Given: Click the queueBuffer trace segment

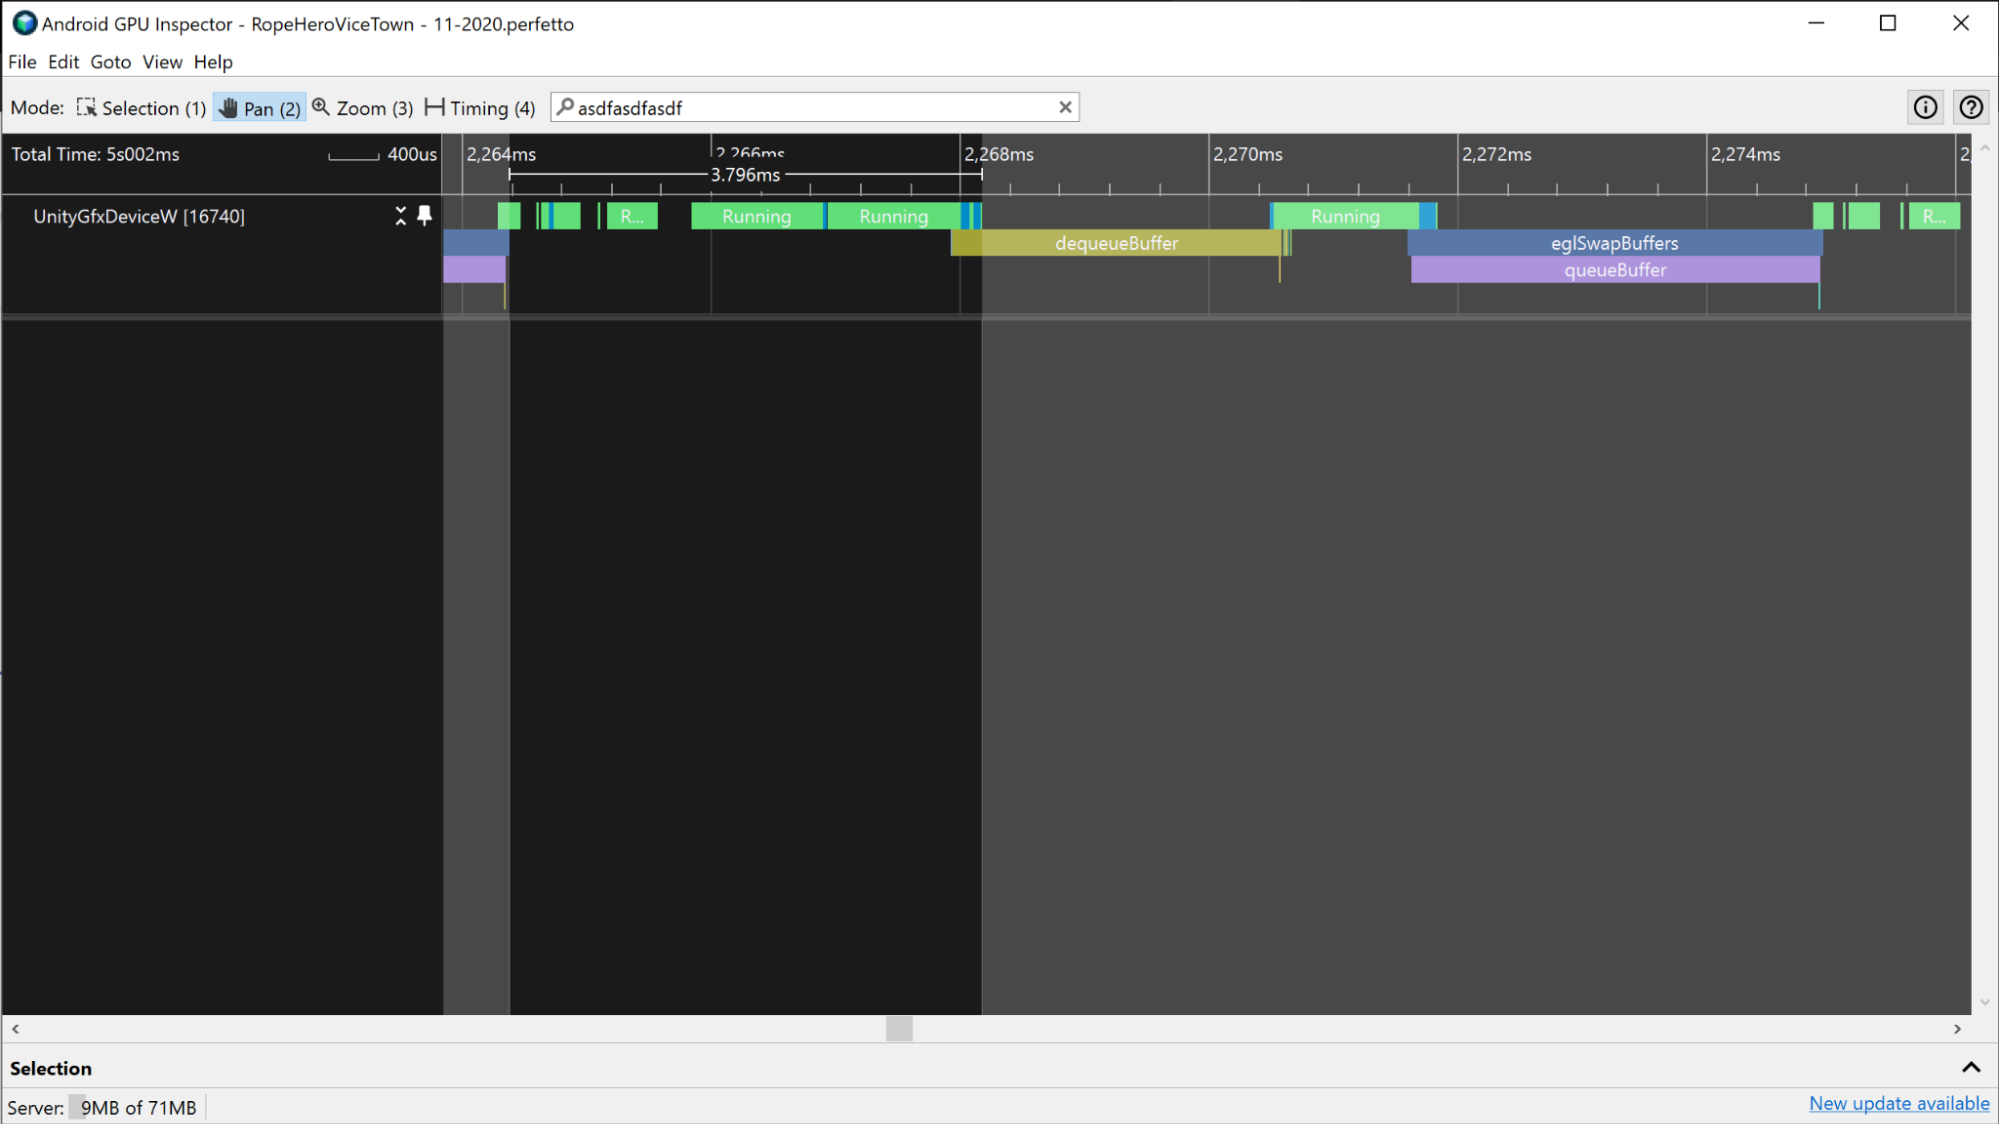Looking at the screenshot, I should (x=1613, y=269).
